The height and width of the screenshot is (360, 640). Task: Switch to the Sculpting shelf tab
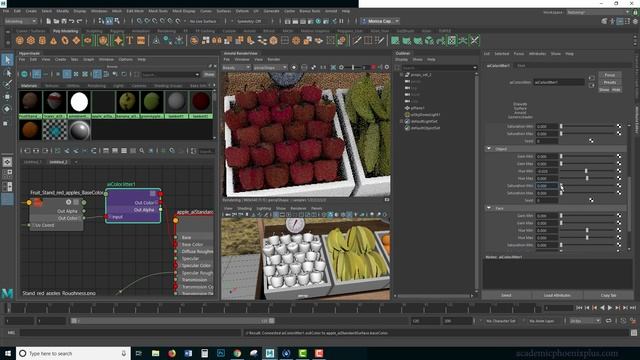(x=94, y=31)
